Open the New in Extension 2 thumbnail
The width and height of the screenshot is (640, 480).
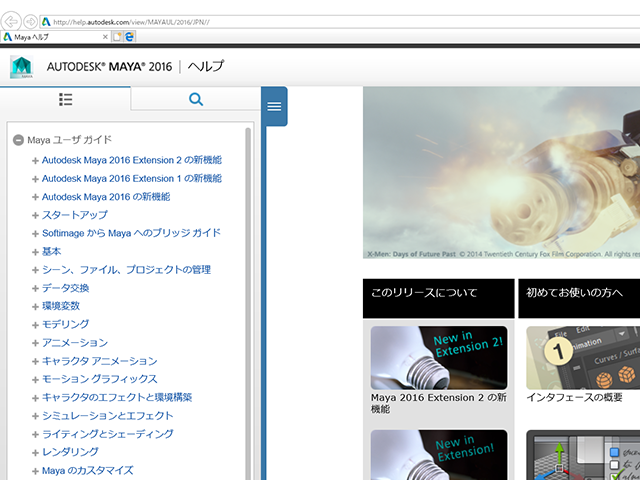439,358
